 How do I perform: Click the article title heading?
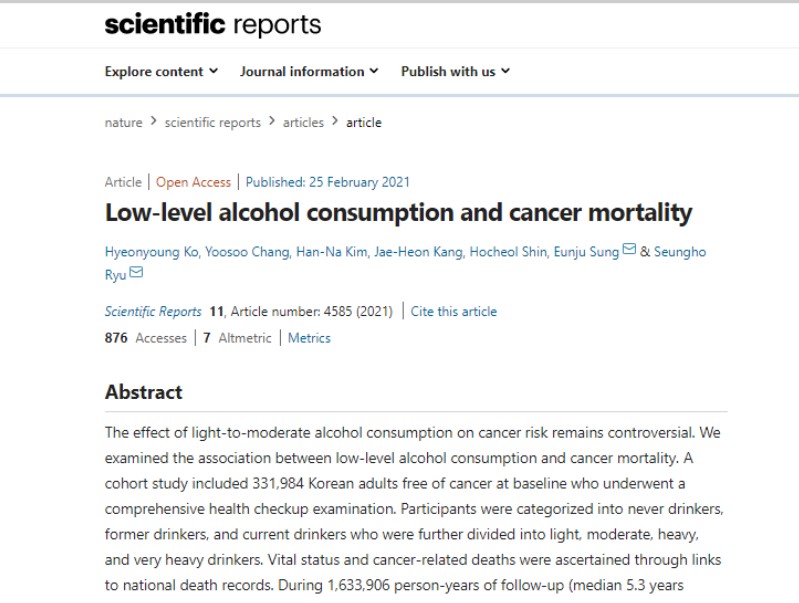tap(398, 213)
